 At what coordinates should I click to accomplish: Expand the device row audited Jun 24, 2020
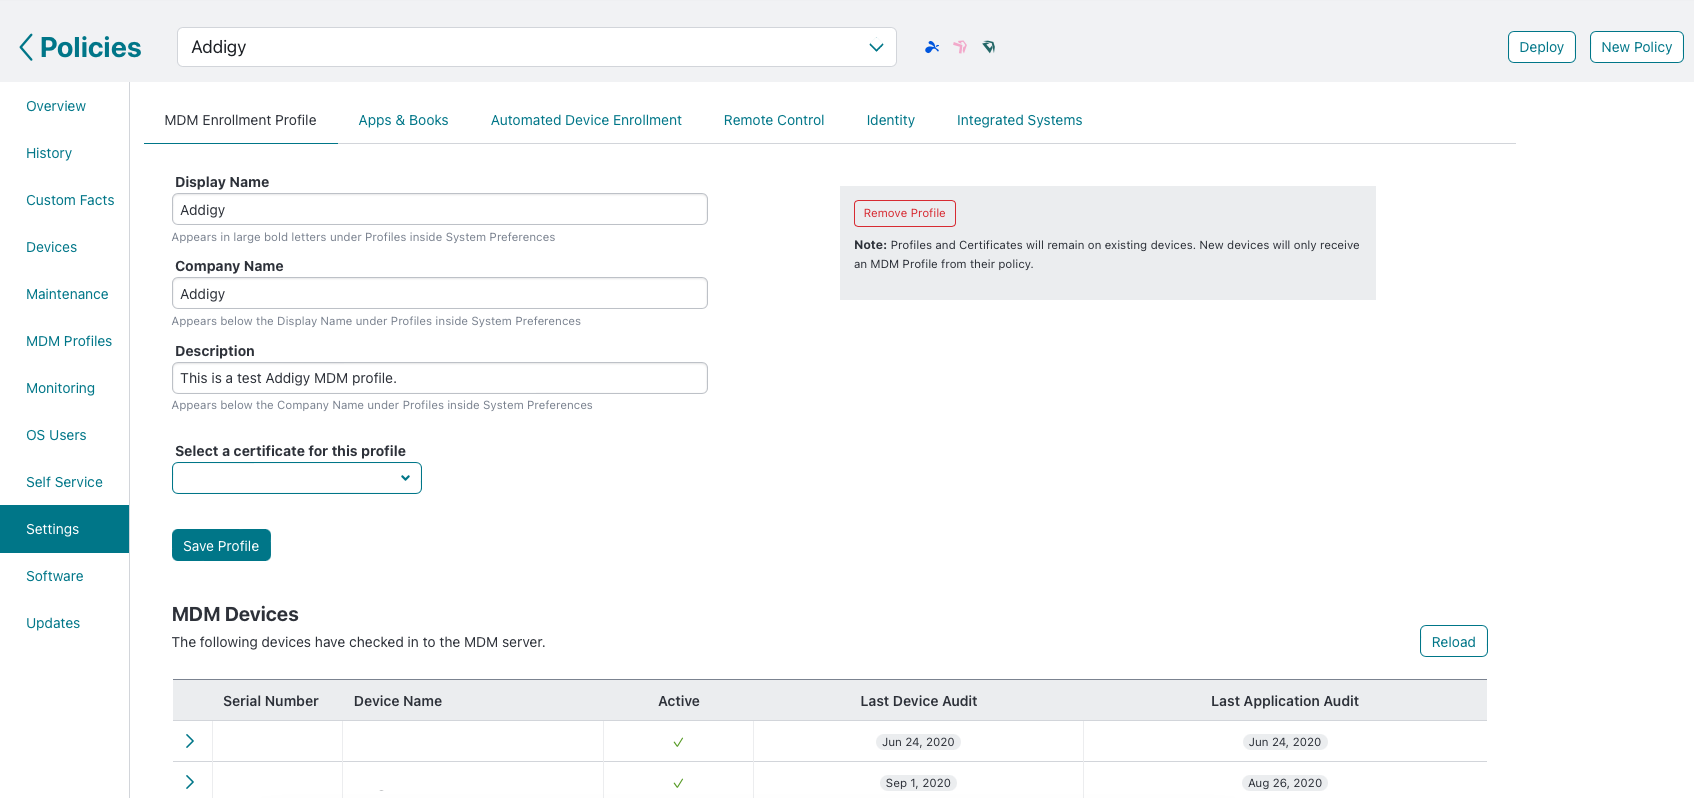tap(190, 741)
